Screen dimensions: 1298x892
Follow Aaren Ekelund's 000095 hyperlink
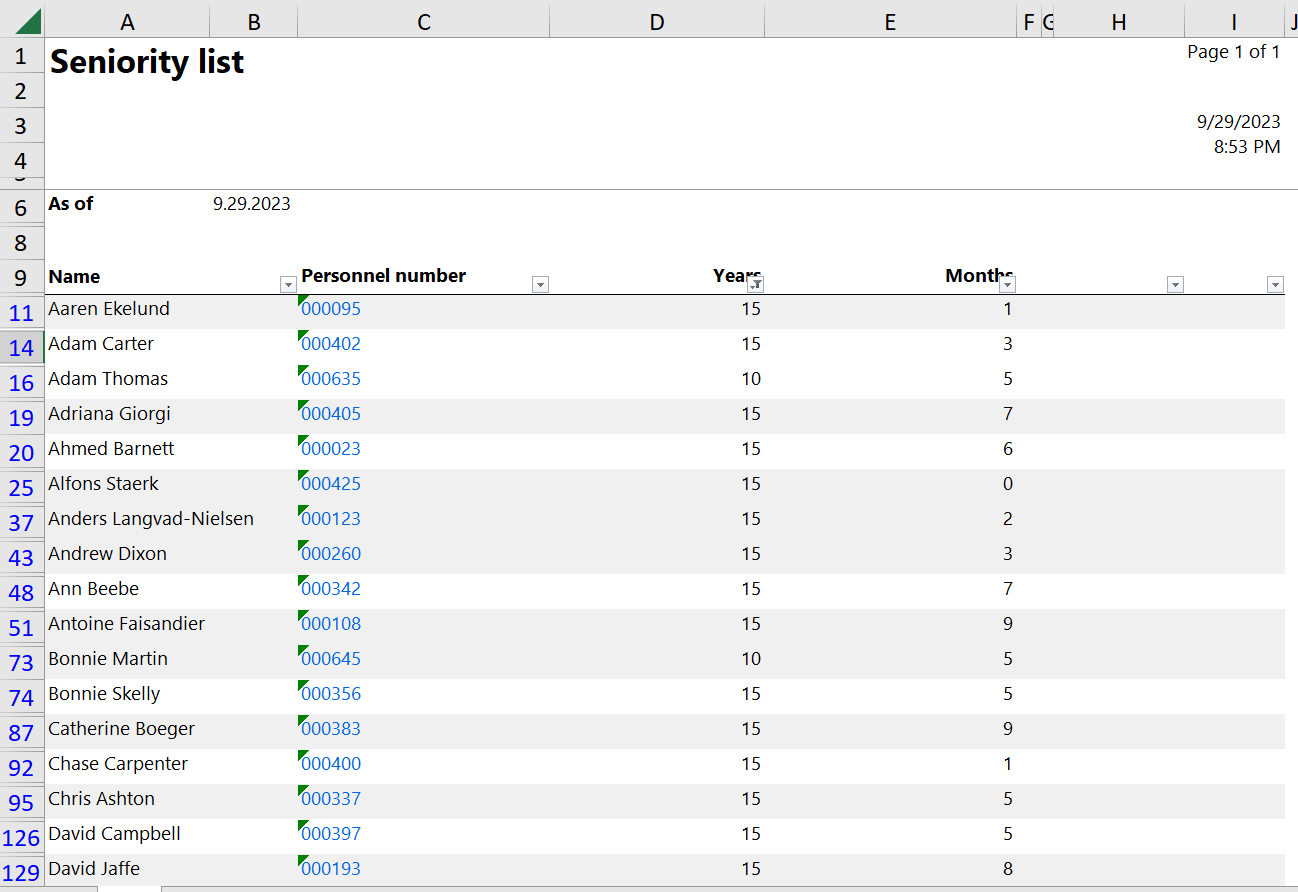331,308
